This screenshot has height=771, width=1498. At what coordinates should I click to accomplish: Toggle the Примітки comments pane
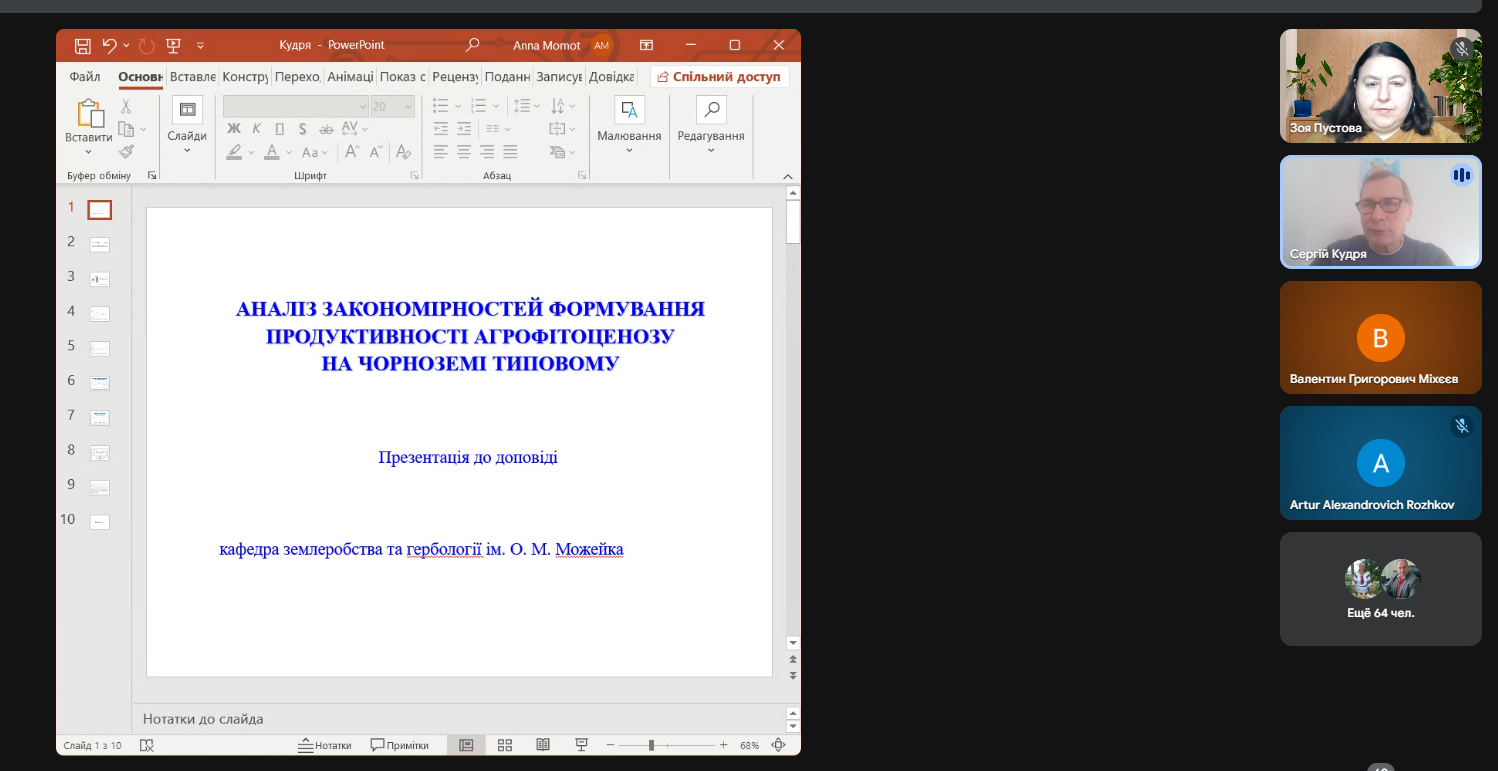[400, 745]
